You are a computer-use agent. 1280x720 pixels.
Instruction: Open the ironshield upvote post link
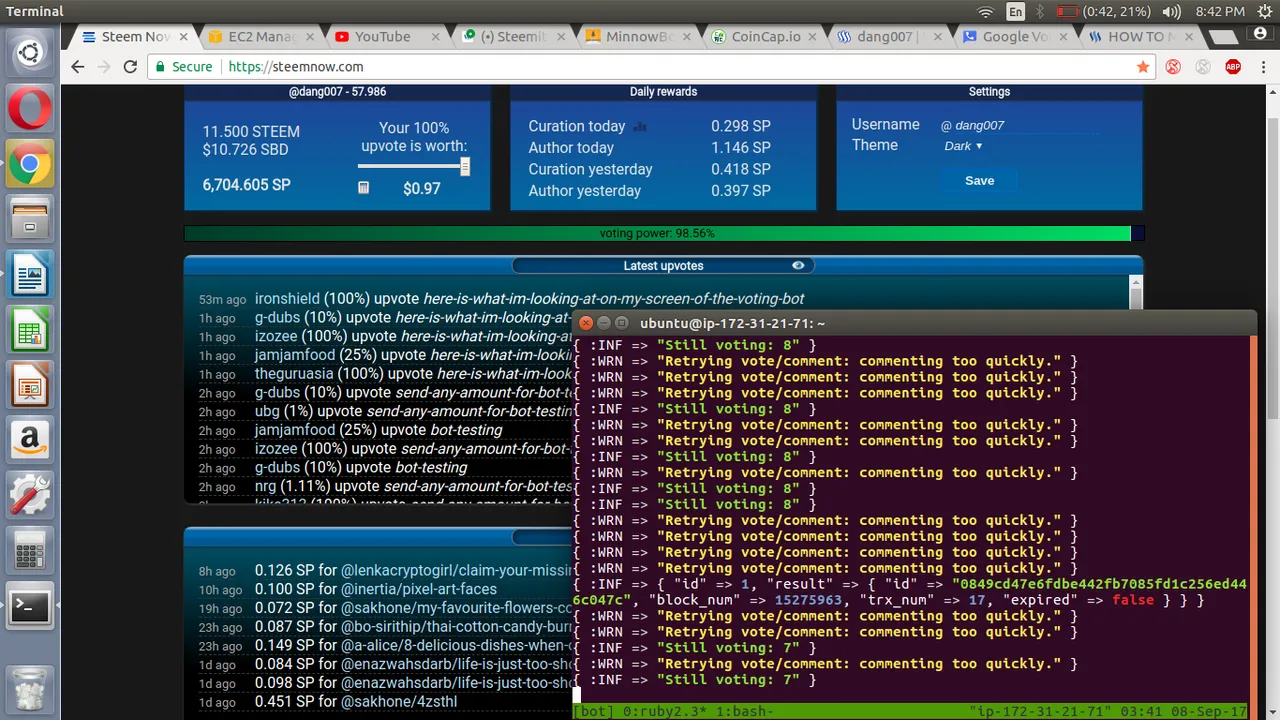click(x=613, y=299)
